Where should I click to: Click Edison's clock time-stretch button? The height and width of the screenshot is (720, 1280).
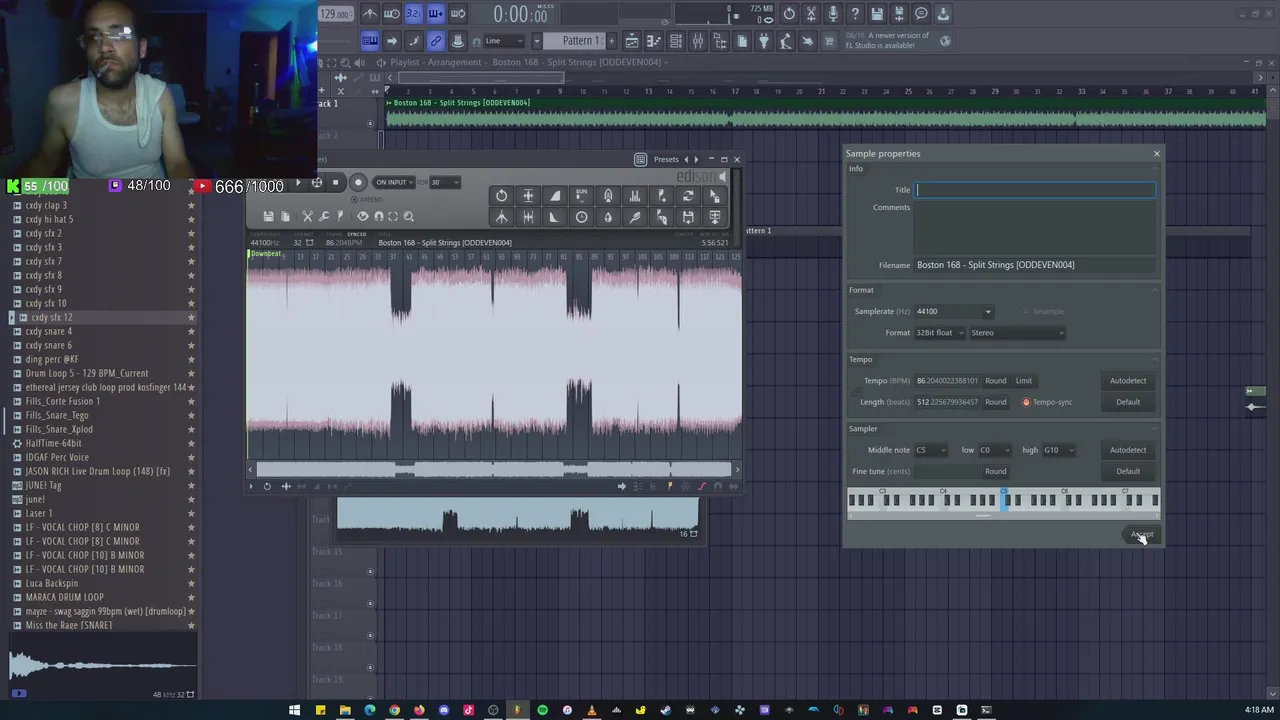pyautogui.click(x=581, y=217)
